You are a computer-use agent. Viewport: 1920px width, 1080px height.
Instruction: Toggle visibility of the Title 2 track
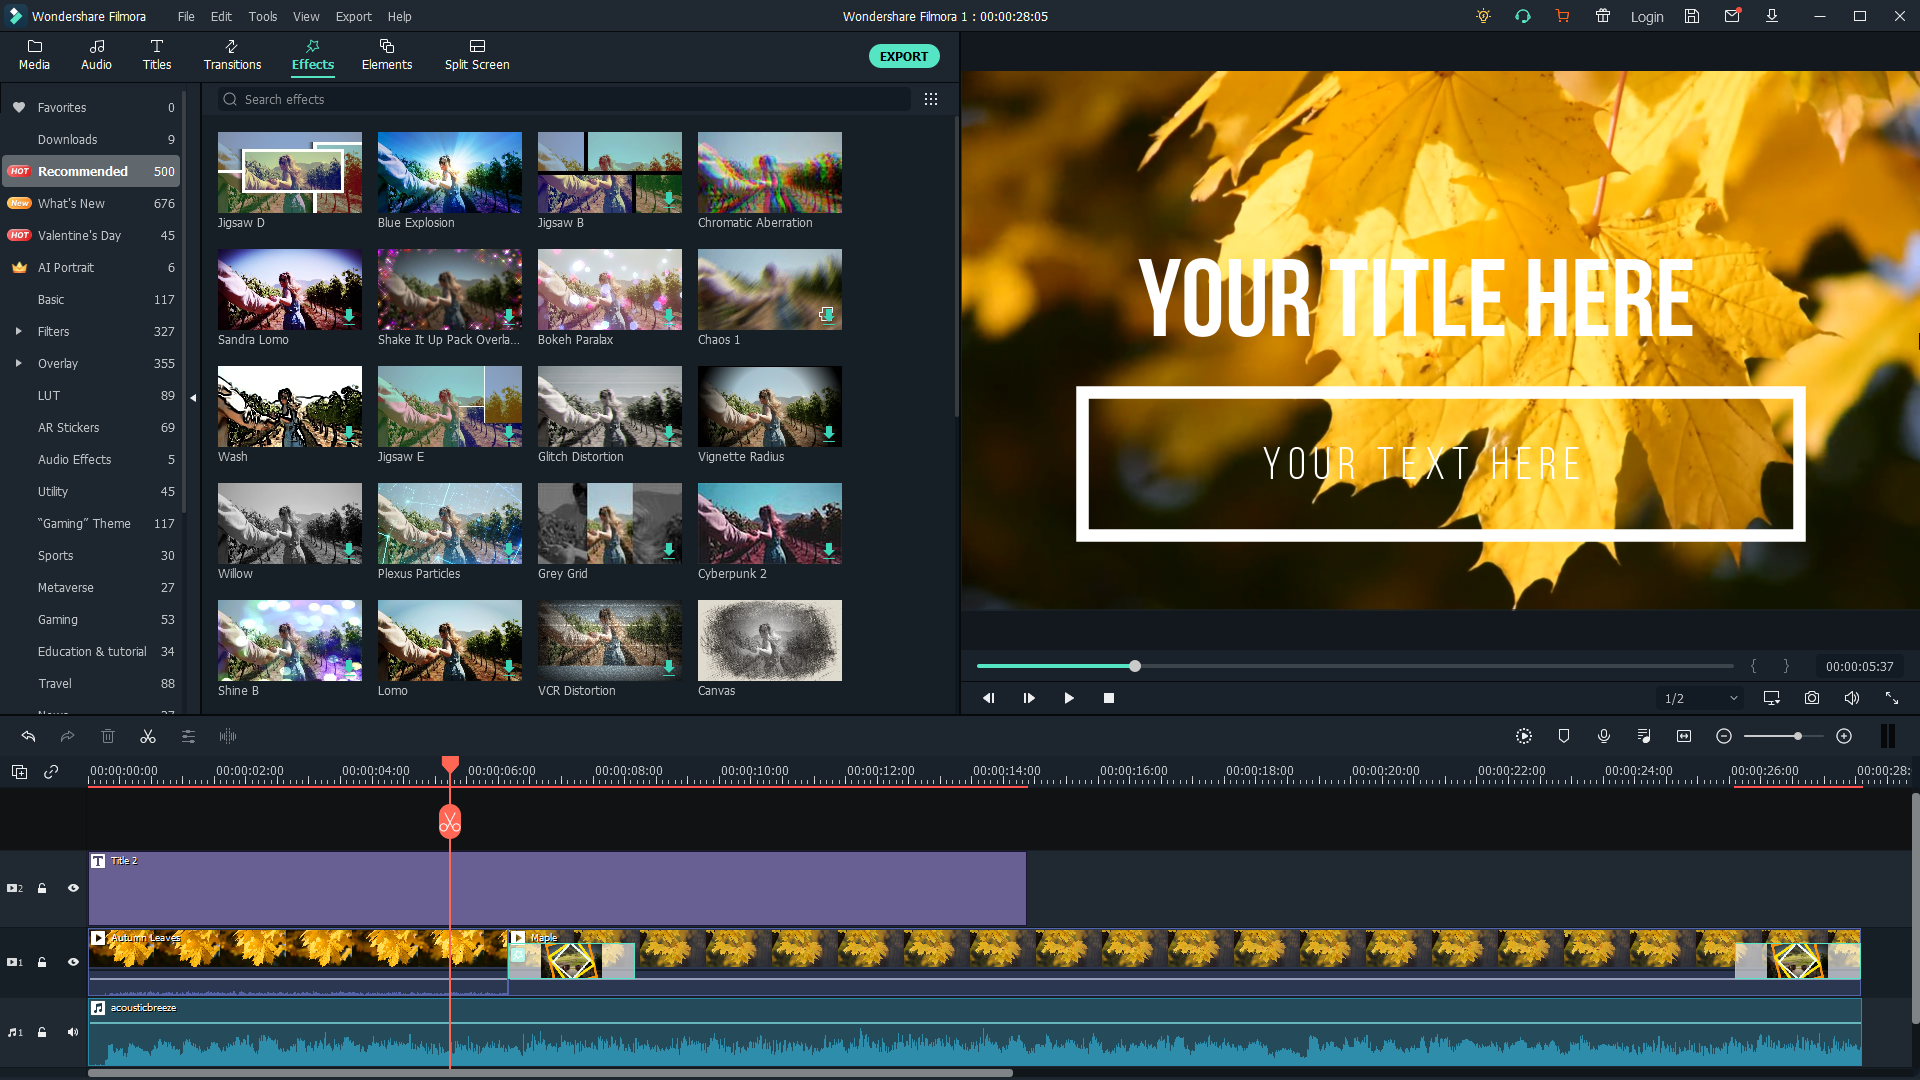72,888
